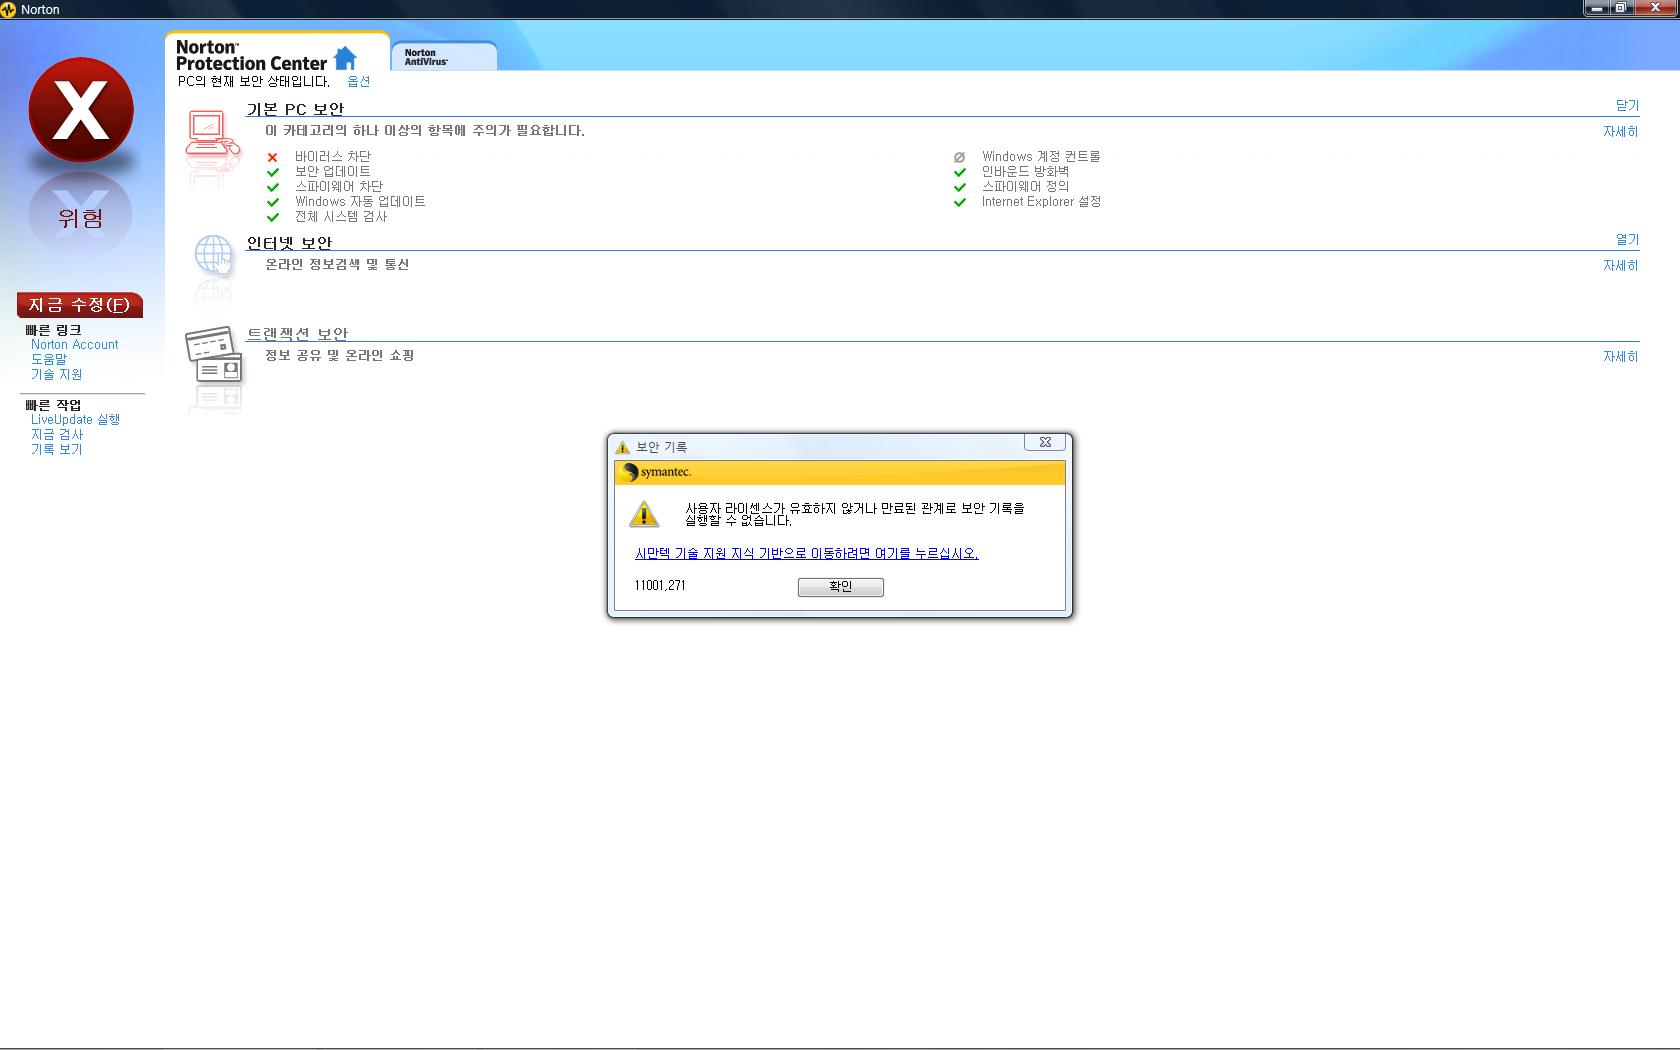Click the 스파이웨어 차단 item text

339,187
